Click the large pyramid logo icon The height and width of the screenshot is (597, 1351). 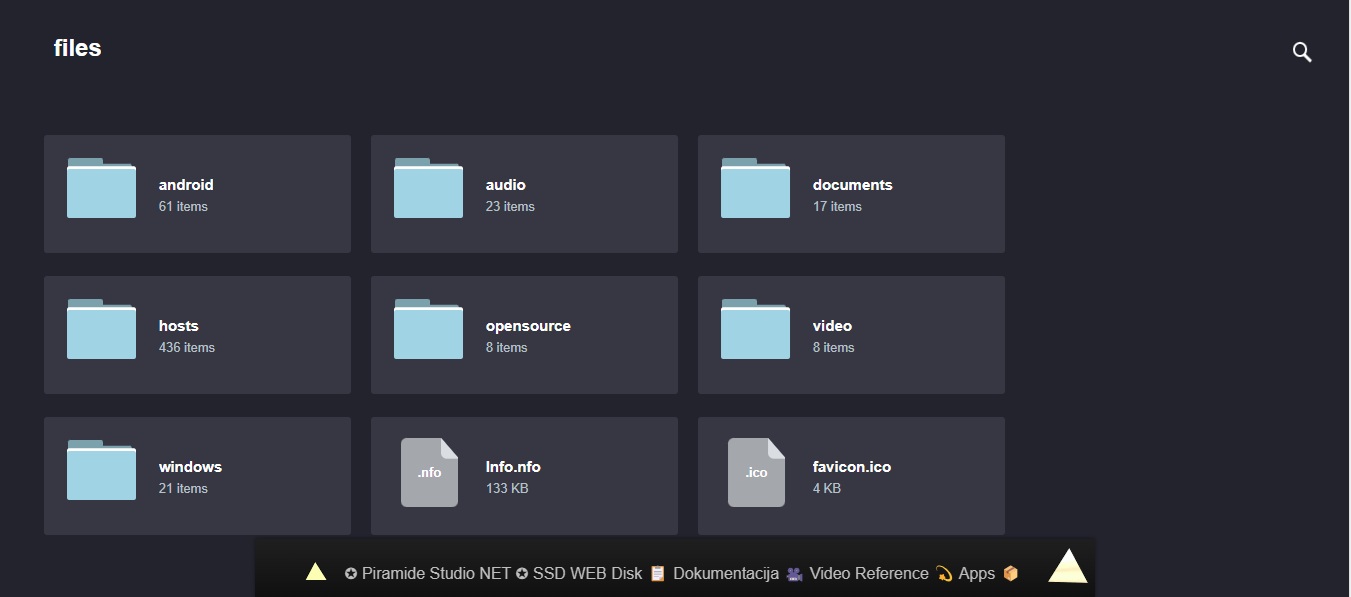tap(1067, 566)
